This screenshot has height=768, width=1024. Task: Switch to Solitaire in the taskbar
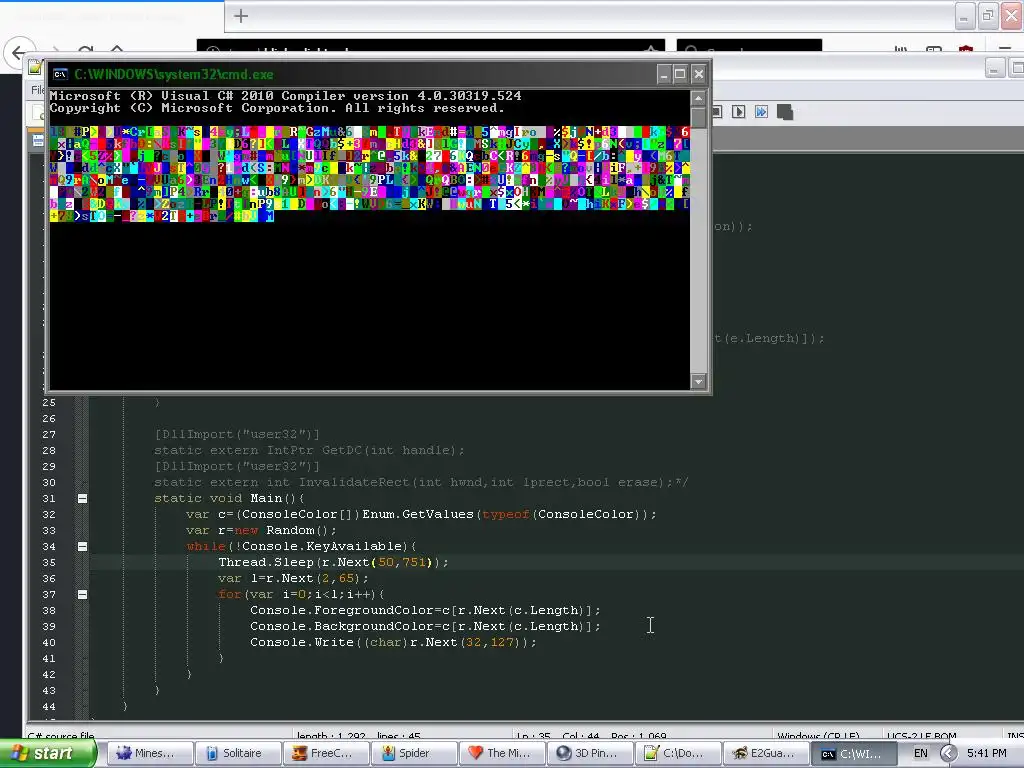pyautogui.click(x=238, y=754)
